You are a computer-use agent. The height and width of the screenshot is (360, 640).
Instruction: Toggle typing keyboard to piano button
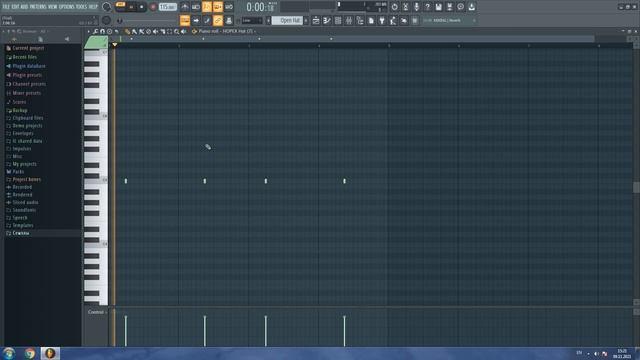click(x=185, y=20)
